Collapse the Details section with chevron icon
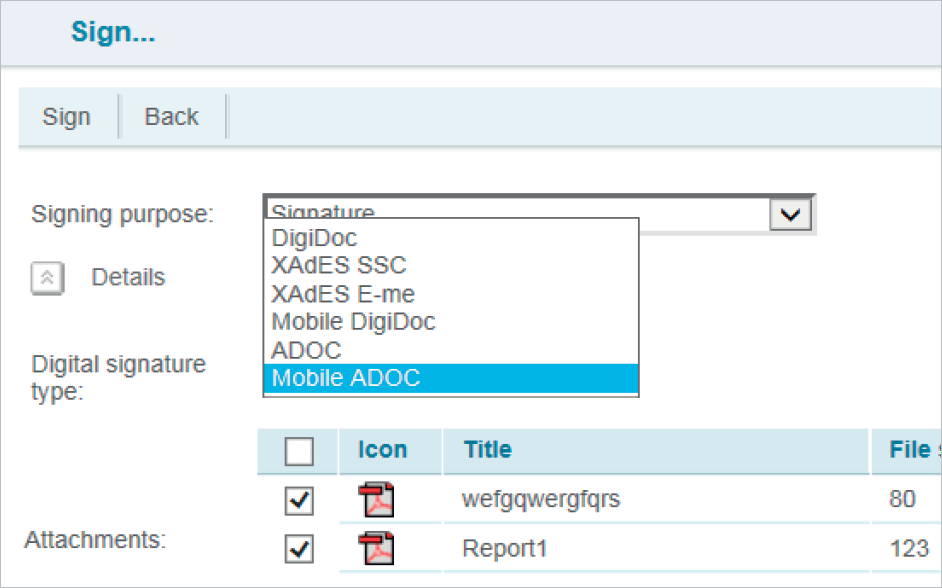Image resolution: width=942 pixels, height=588 pixels. click(47, 278)
